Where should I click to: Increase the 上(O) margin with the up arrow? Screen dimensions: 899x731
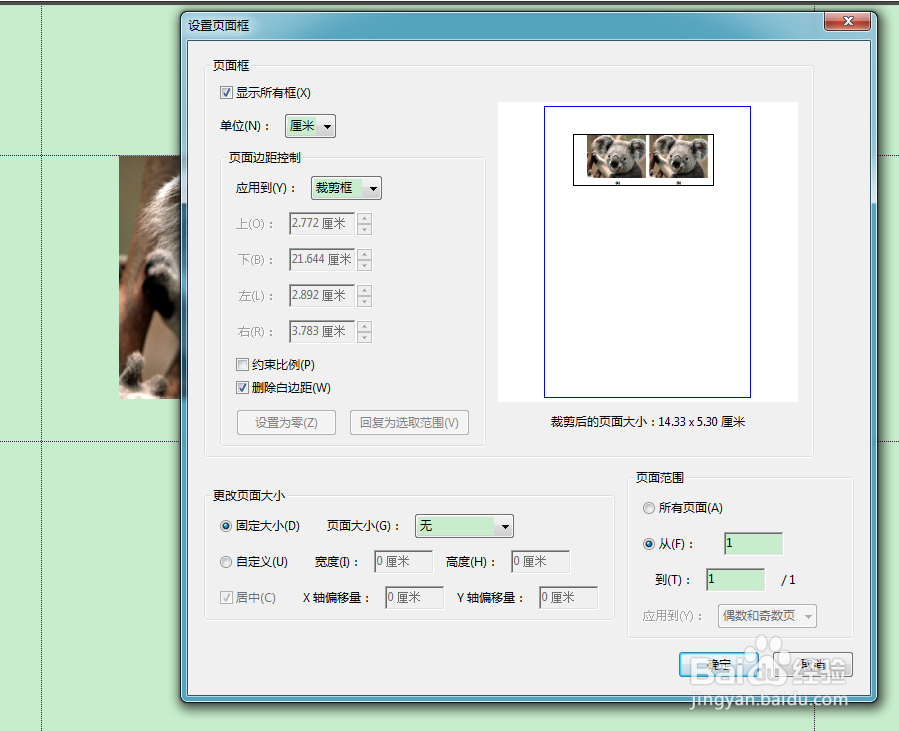click(x=365, y=218)
